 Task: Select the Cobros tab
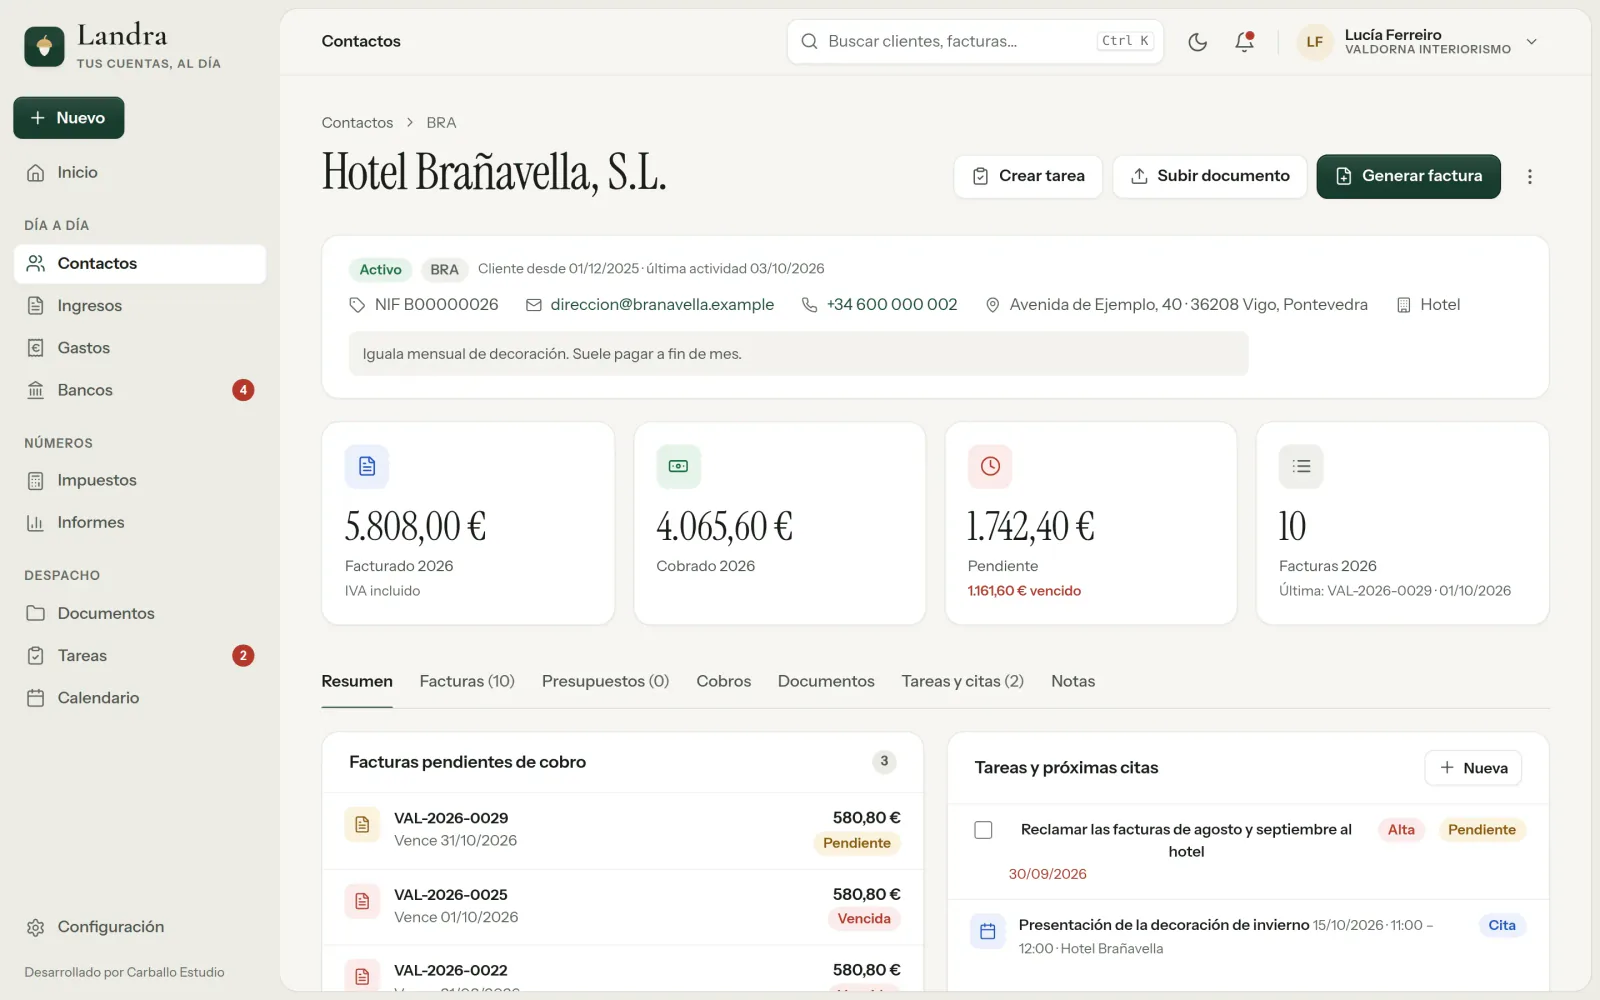[723, 681]
